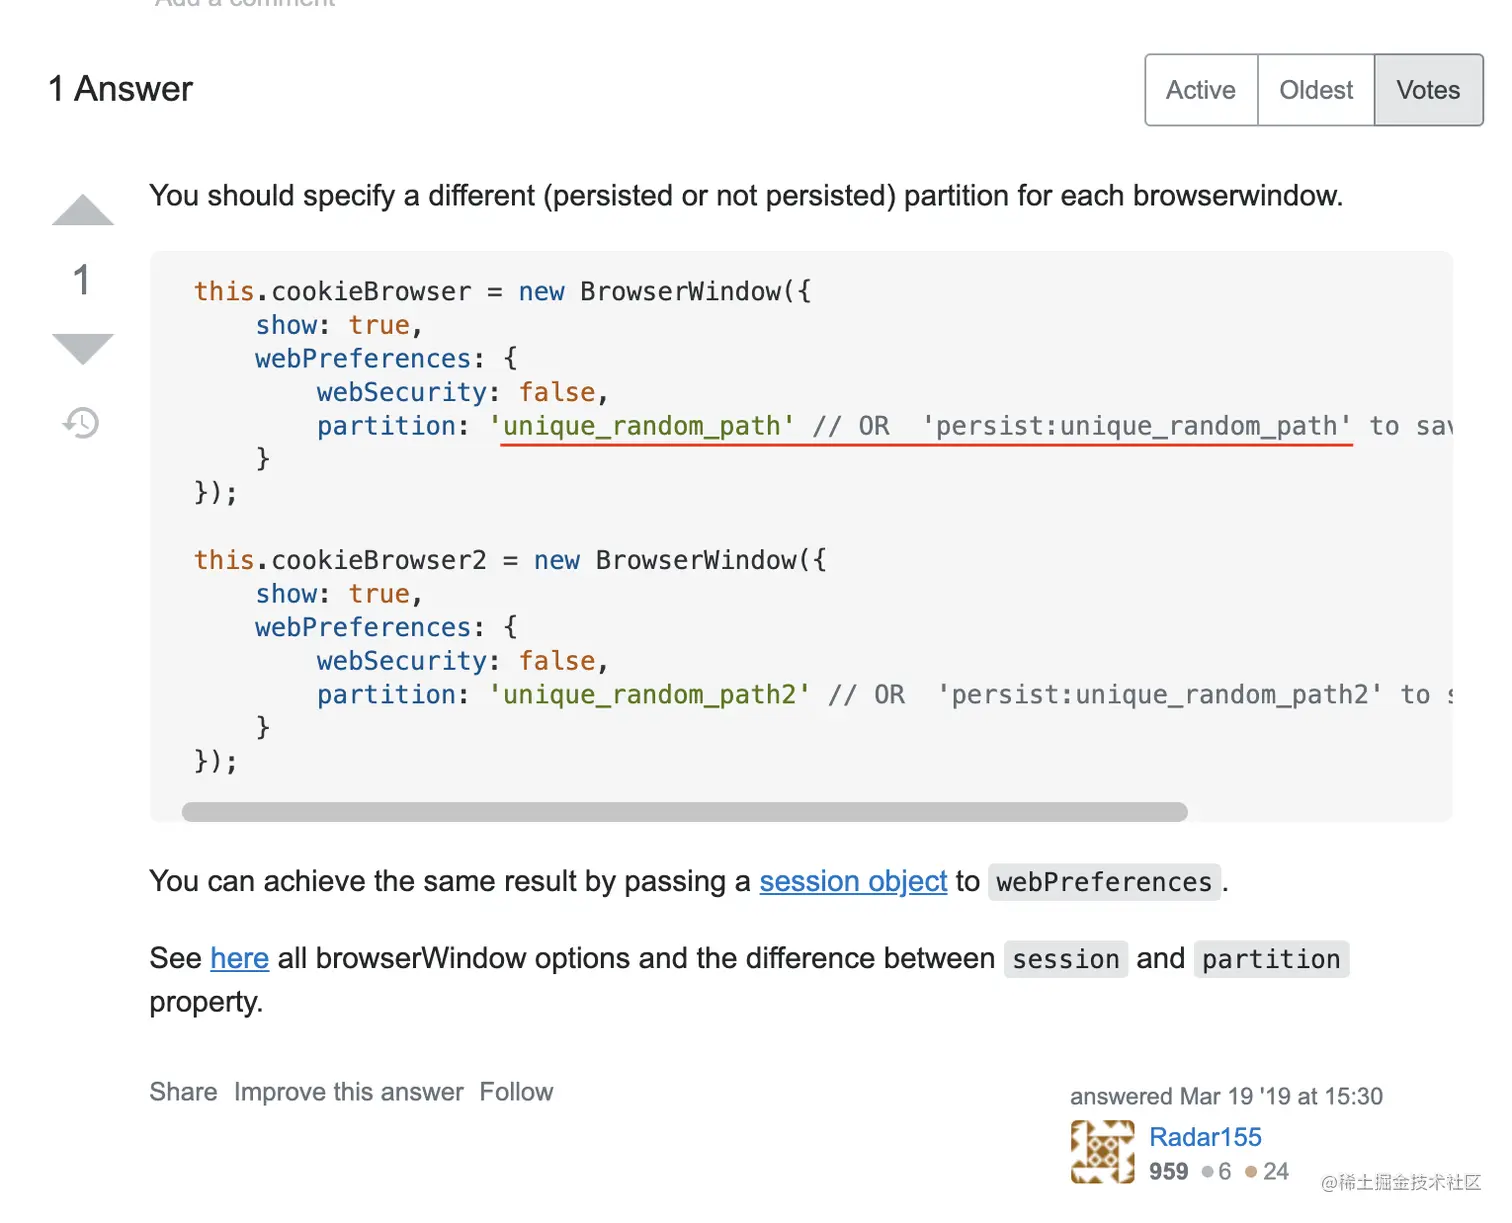Click Radar155's avatar image
The image size is (1512, 1223).
pyautogui.click(x=1102, y=1152)
